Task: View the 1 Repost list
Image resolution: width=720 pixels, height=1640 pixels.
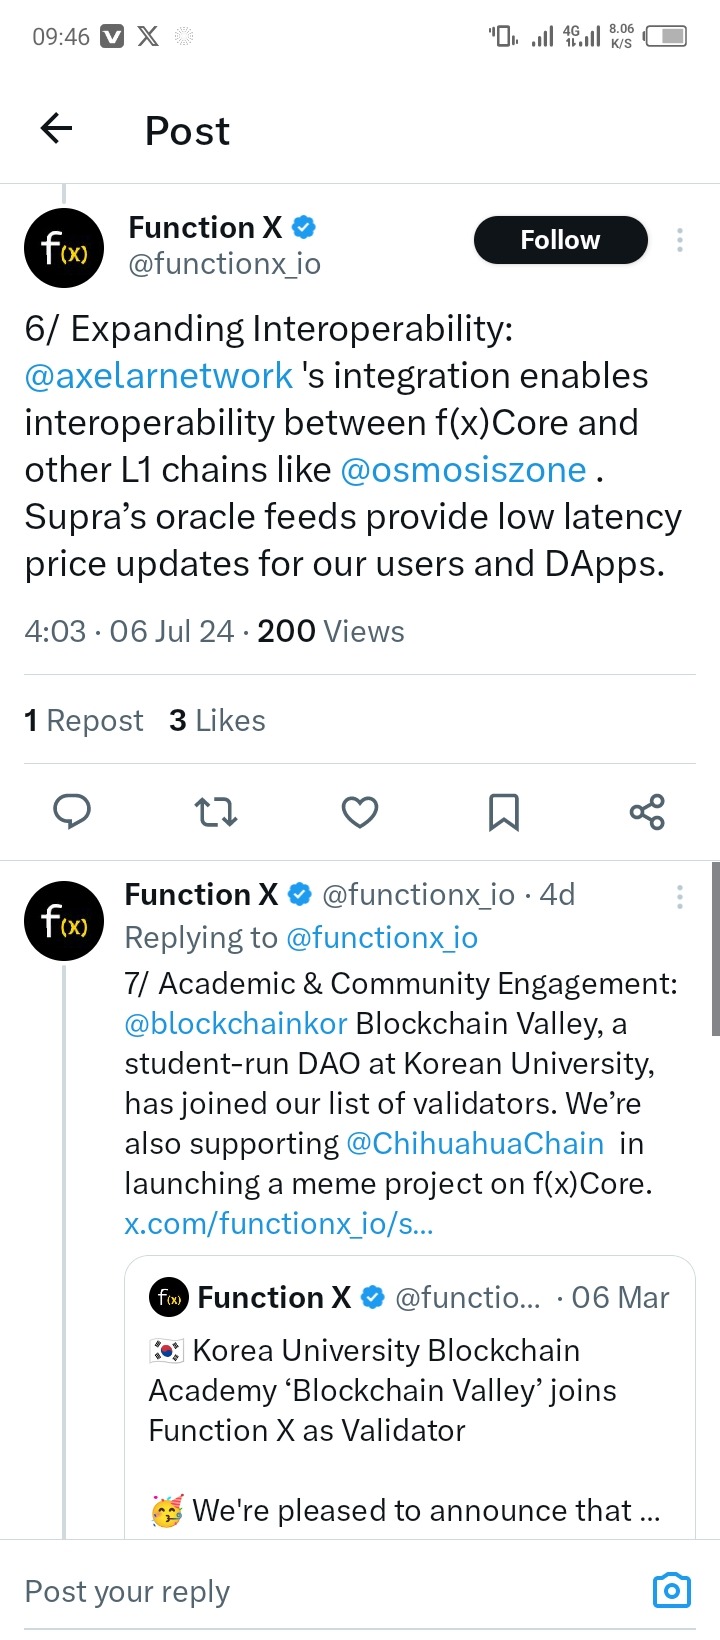Action: click(x=84, y=721)
